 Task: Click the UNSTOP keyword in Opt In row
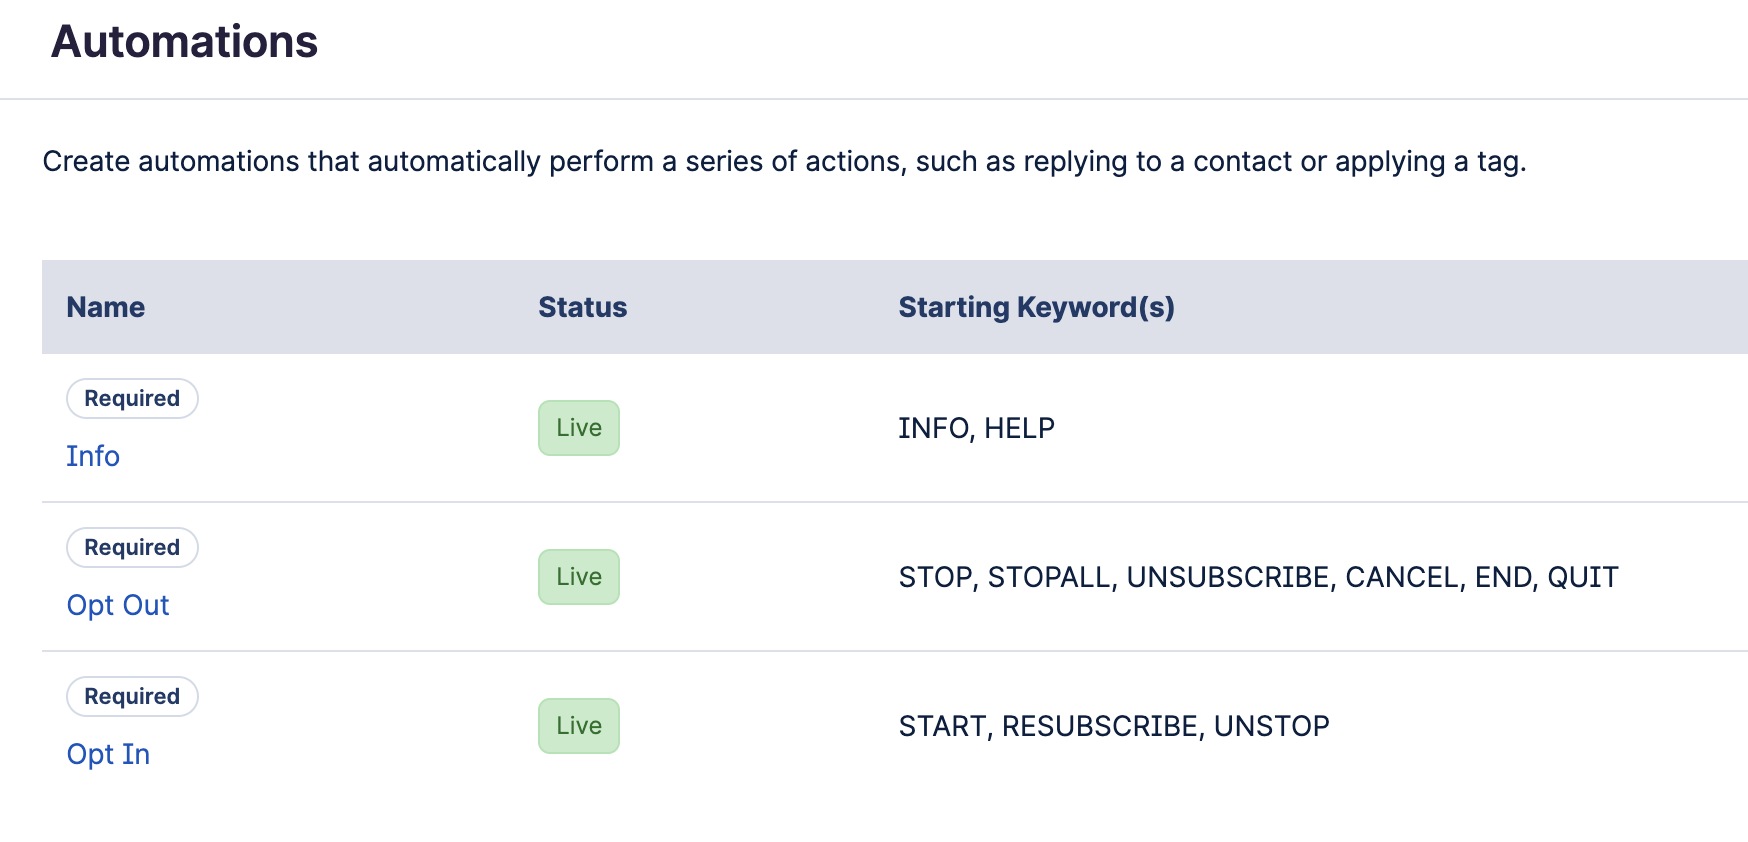click(1272, 726)
